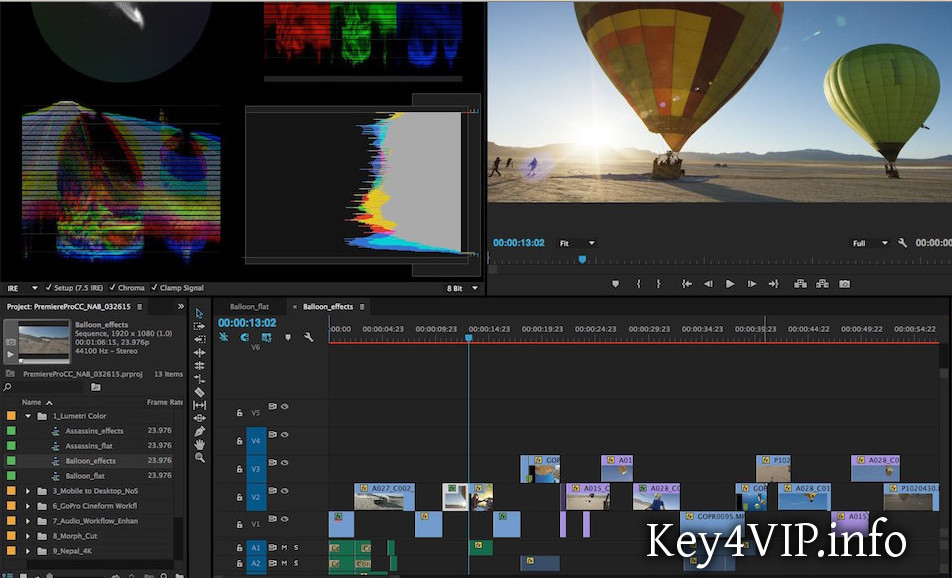Expand the 3_Mobile to Desktop bin

pyautogui.click(x=28, y=491)
